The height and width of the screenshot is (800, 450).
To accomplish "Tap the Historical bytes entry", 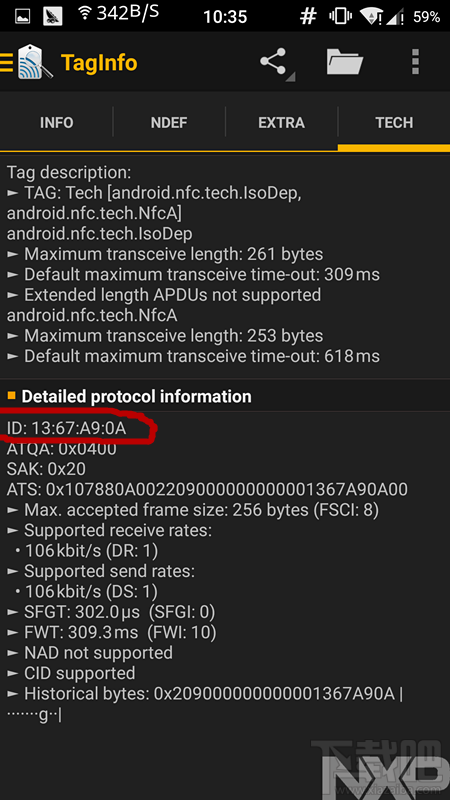I will click(x=205, y=704).
